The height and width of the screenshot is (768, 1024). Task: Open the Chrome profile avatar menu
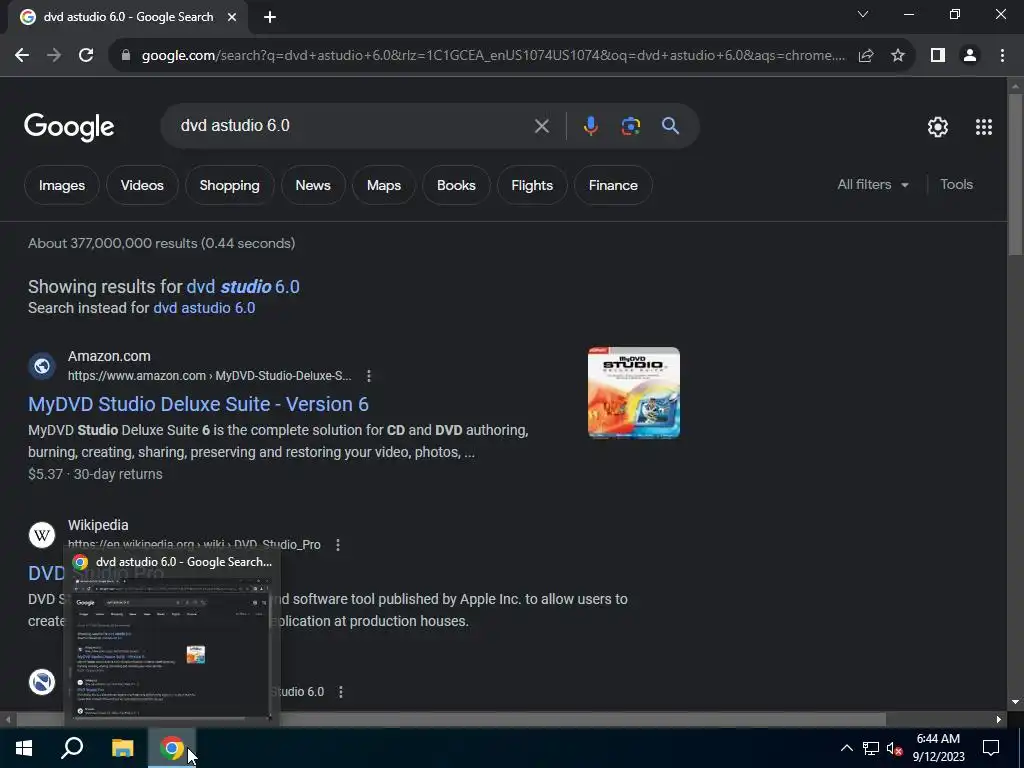[x=970, y=56]
